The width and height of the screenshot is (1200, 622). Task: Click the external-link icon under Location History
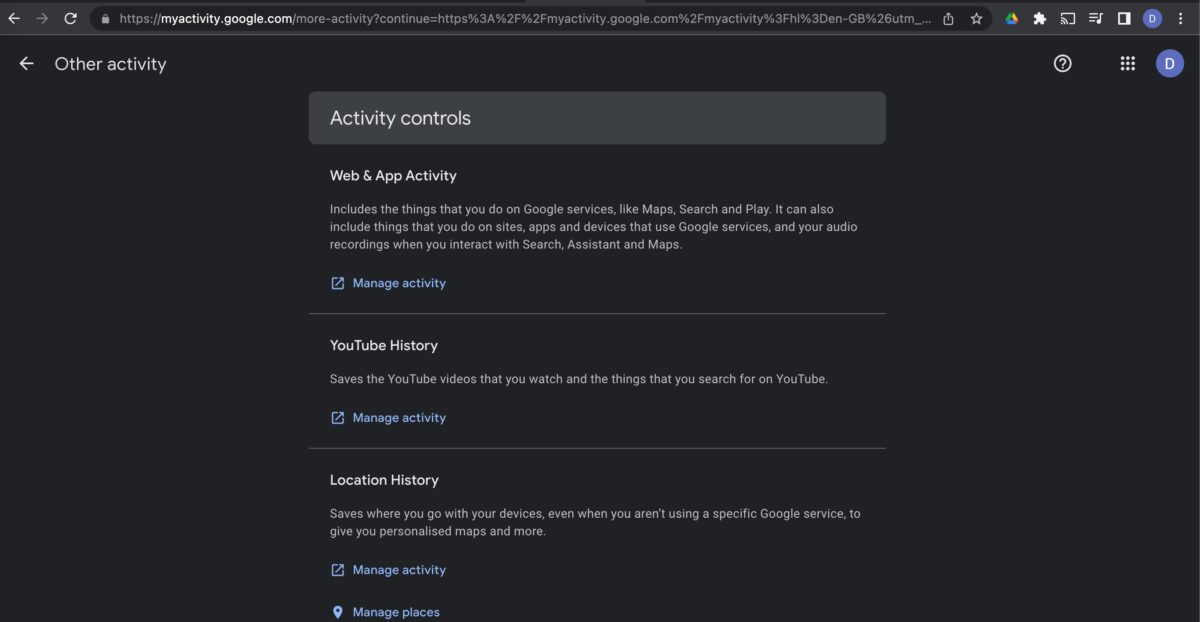[338, 570]
